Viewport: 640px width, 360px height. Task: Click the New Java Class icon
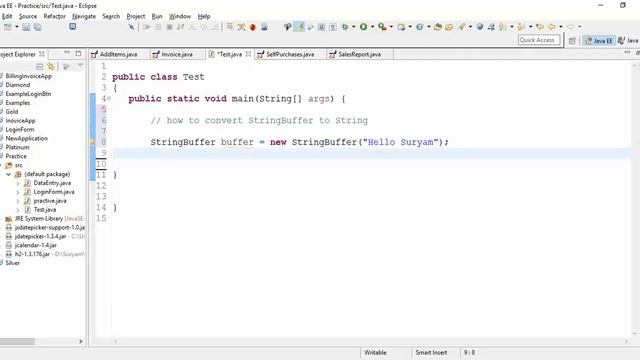[x=420, y=27]
